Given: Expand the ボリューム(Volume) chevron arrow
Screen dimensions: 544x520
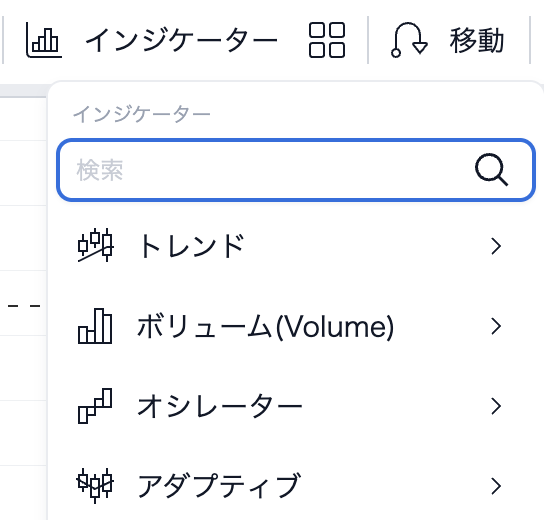Looking at the screenshot, I should (496, 326).
